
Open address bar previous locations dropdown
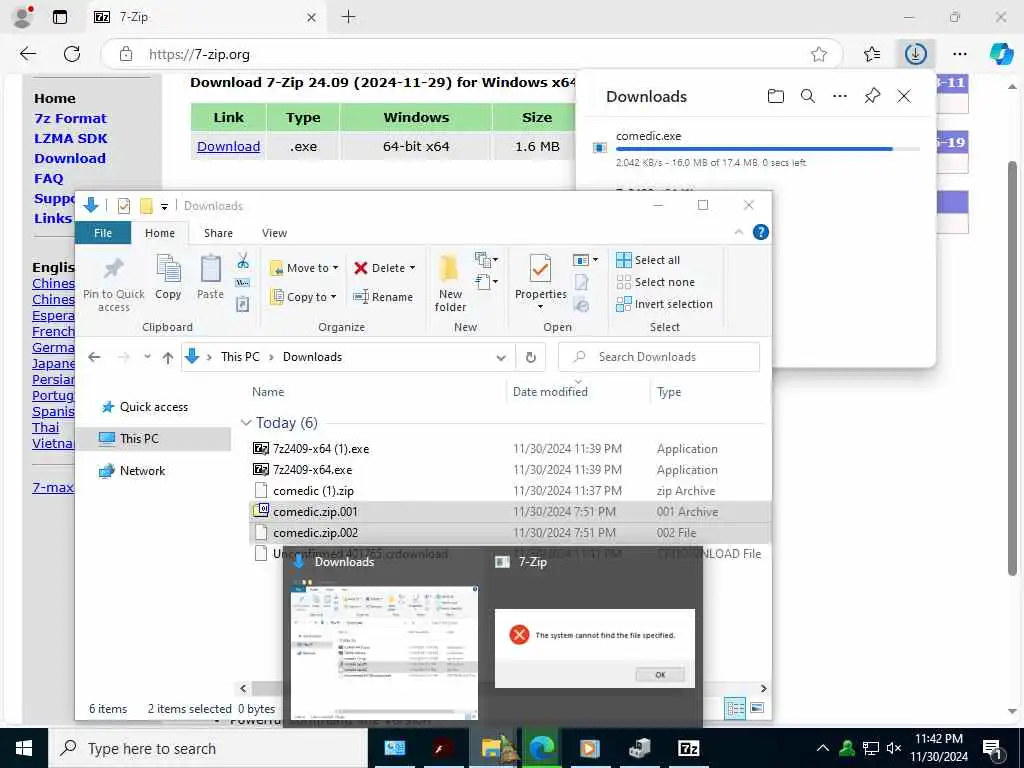[501, 357]
